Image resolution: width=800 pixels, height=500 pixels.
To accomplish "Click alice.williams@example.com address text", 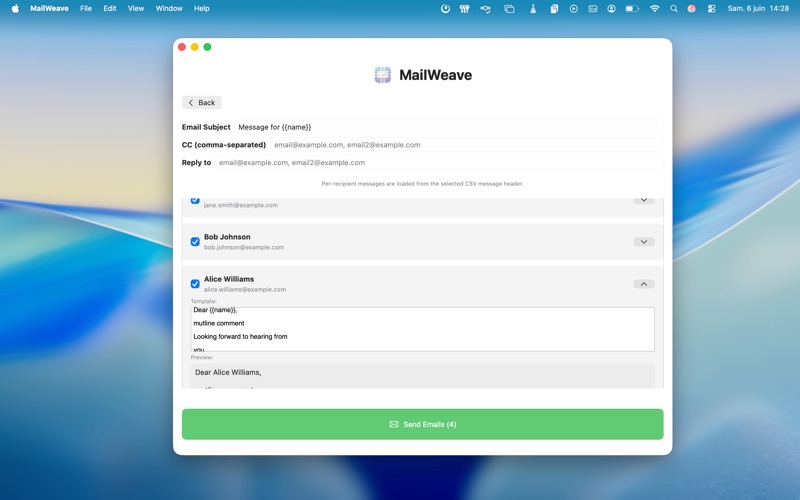I will [x=245, y=290].
